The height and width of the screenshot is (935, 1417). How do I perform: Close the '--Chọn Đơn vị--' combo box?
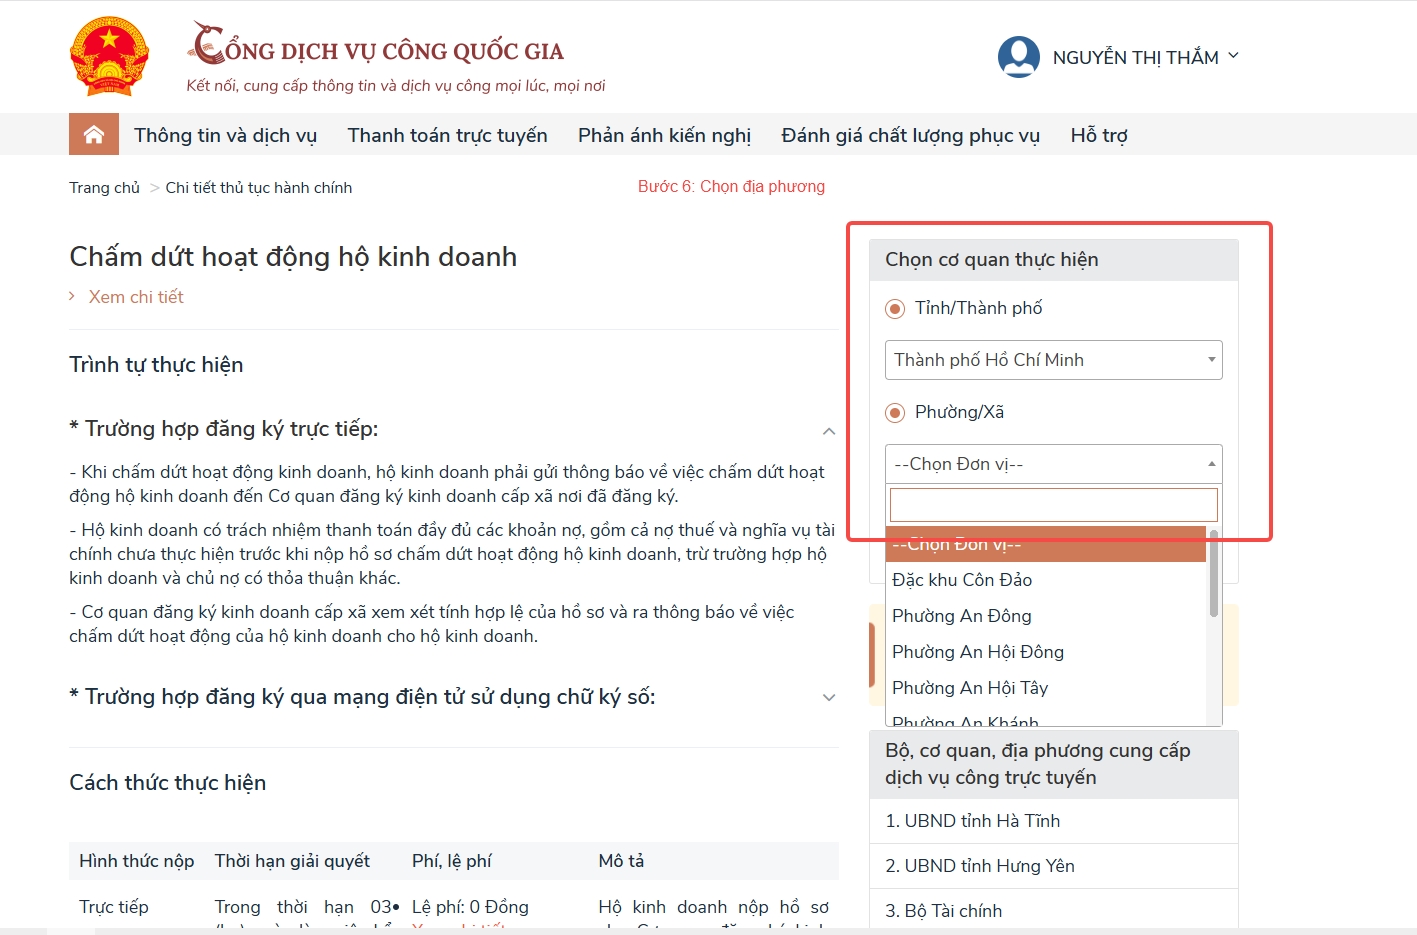click(1053, 464)
